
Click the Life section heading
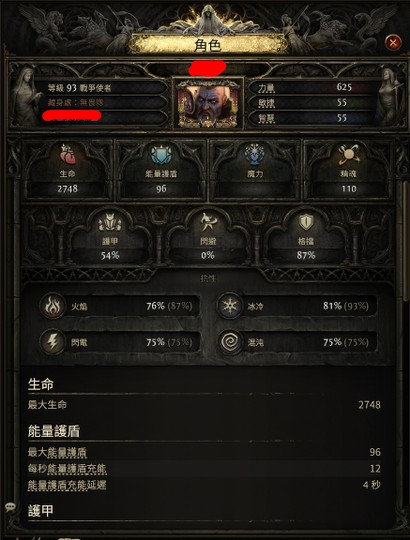click(x=41, y=384)
